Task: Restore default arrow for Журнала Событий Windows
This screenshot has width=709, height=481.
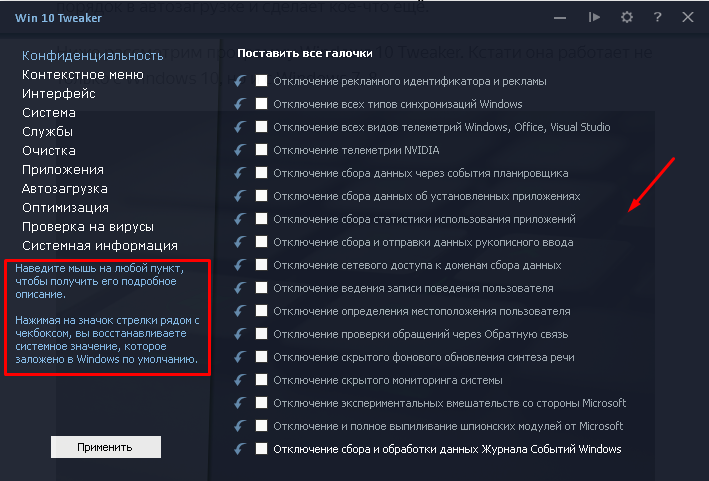Action: point(241,449)
